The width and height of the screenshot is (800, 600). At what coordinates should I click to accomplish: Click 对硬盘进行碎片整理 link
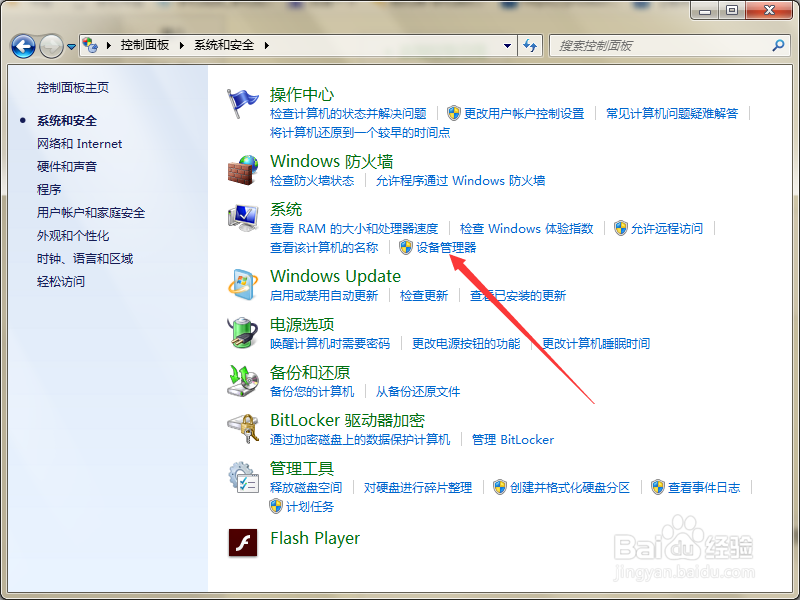coord(418,487)
